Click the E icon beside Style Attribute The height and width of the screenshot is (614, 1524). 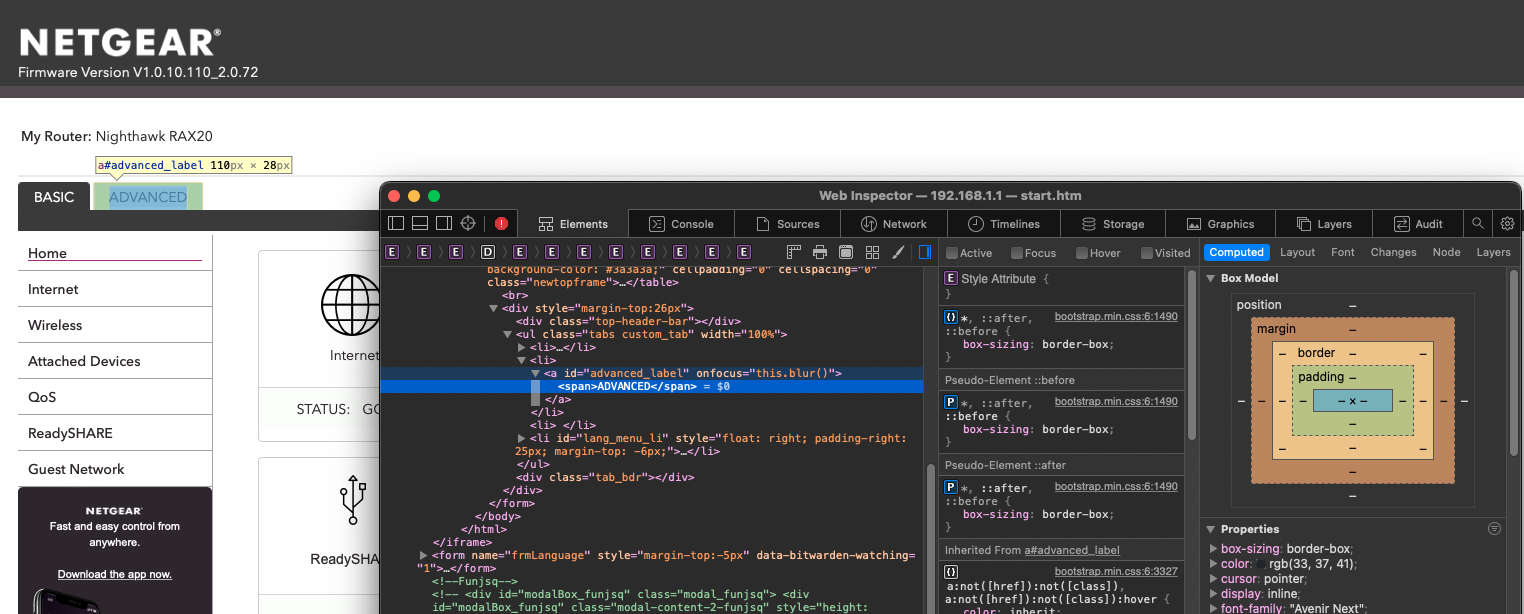point(951,279)
